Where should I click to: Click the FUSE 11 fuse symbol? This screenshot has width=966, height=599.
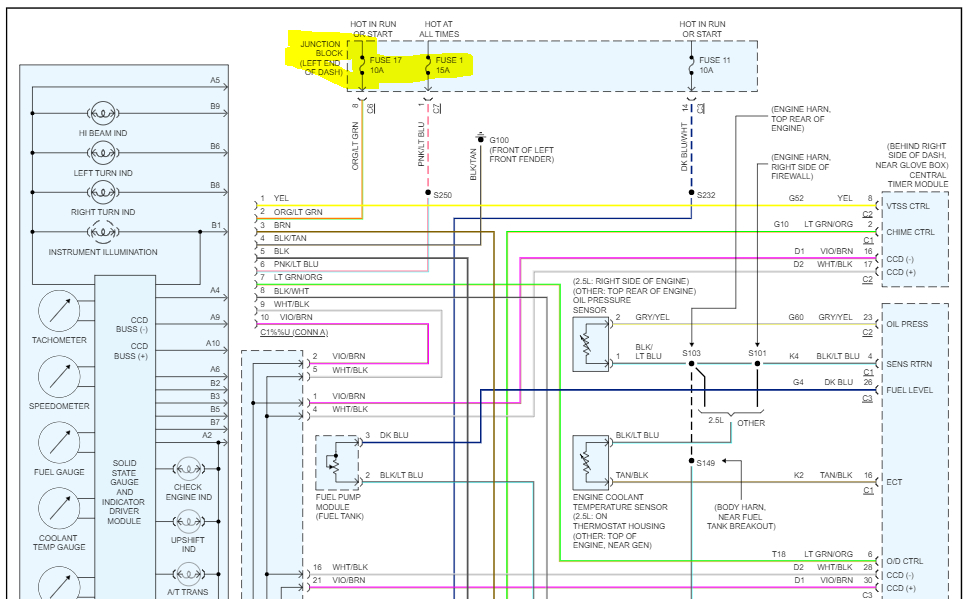(x=692, y=65)
